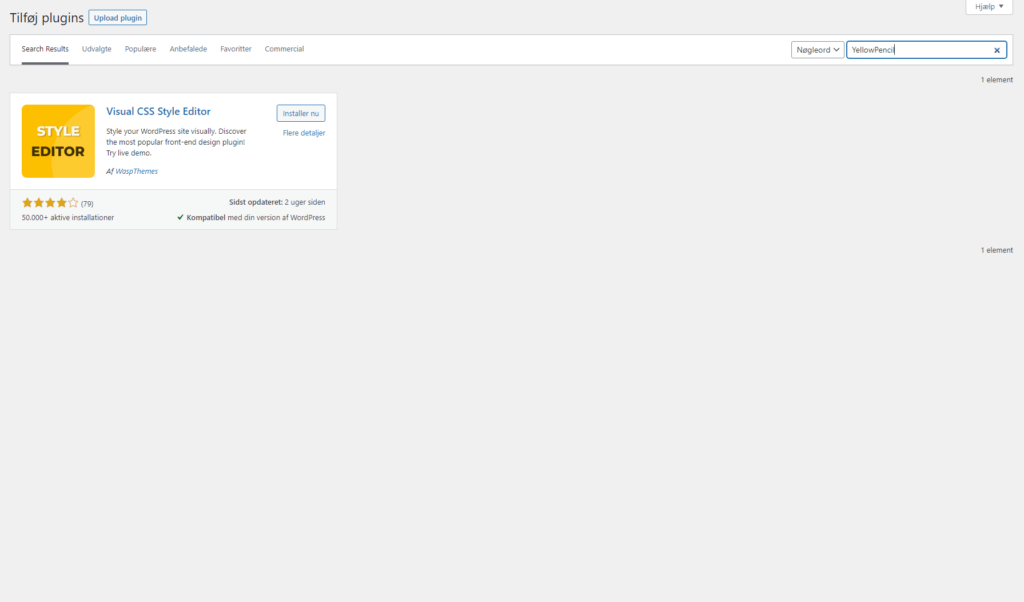Click the green Kompatibel checkmark icon
1024x602 pixels.
point(180,217)
